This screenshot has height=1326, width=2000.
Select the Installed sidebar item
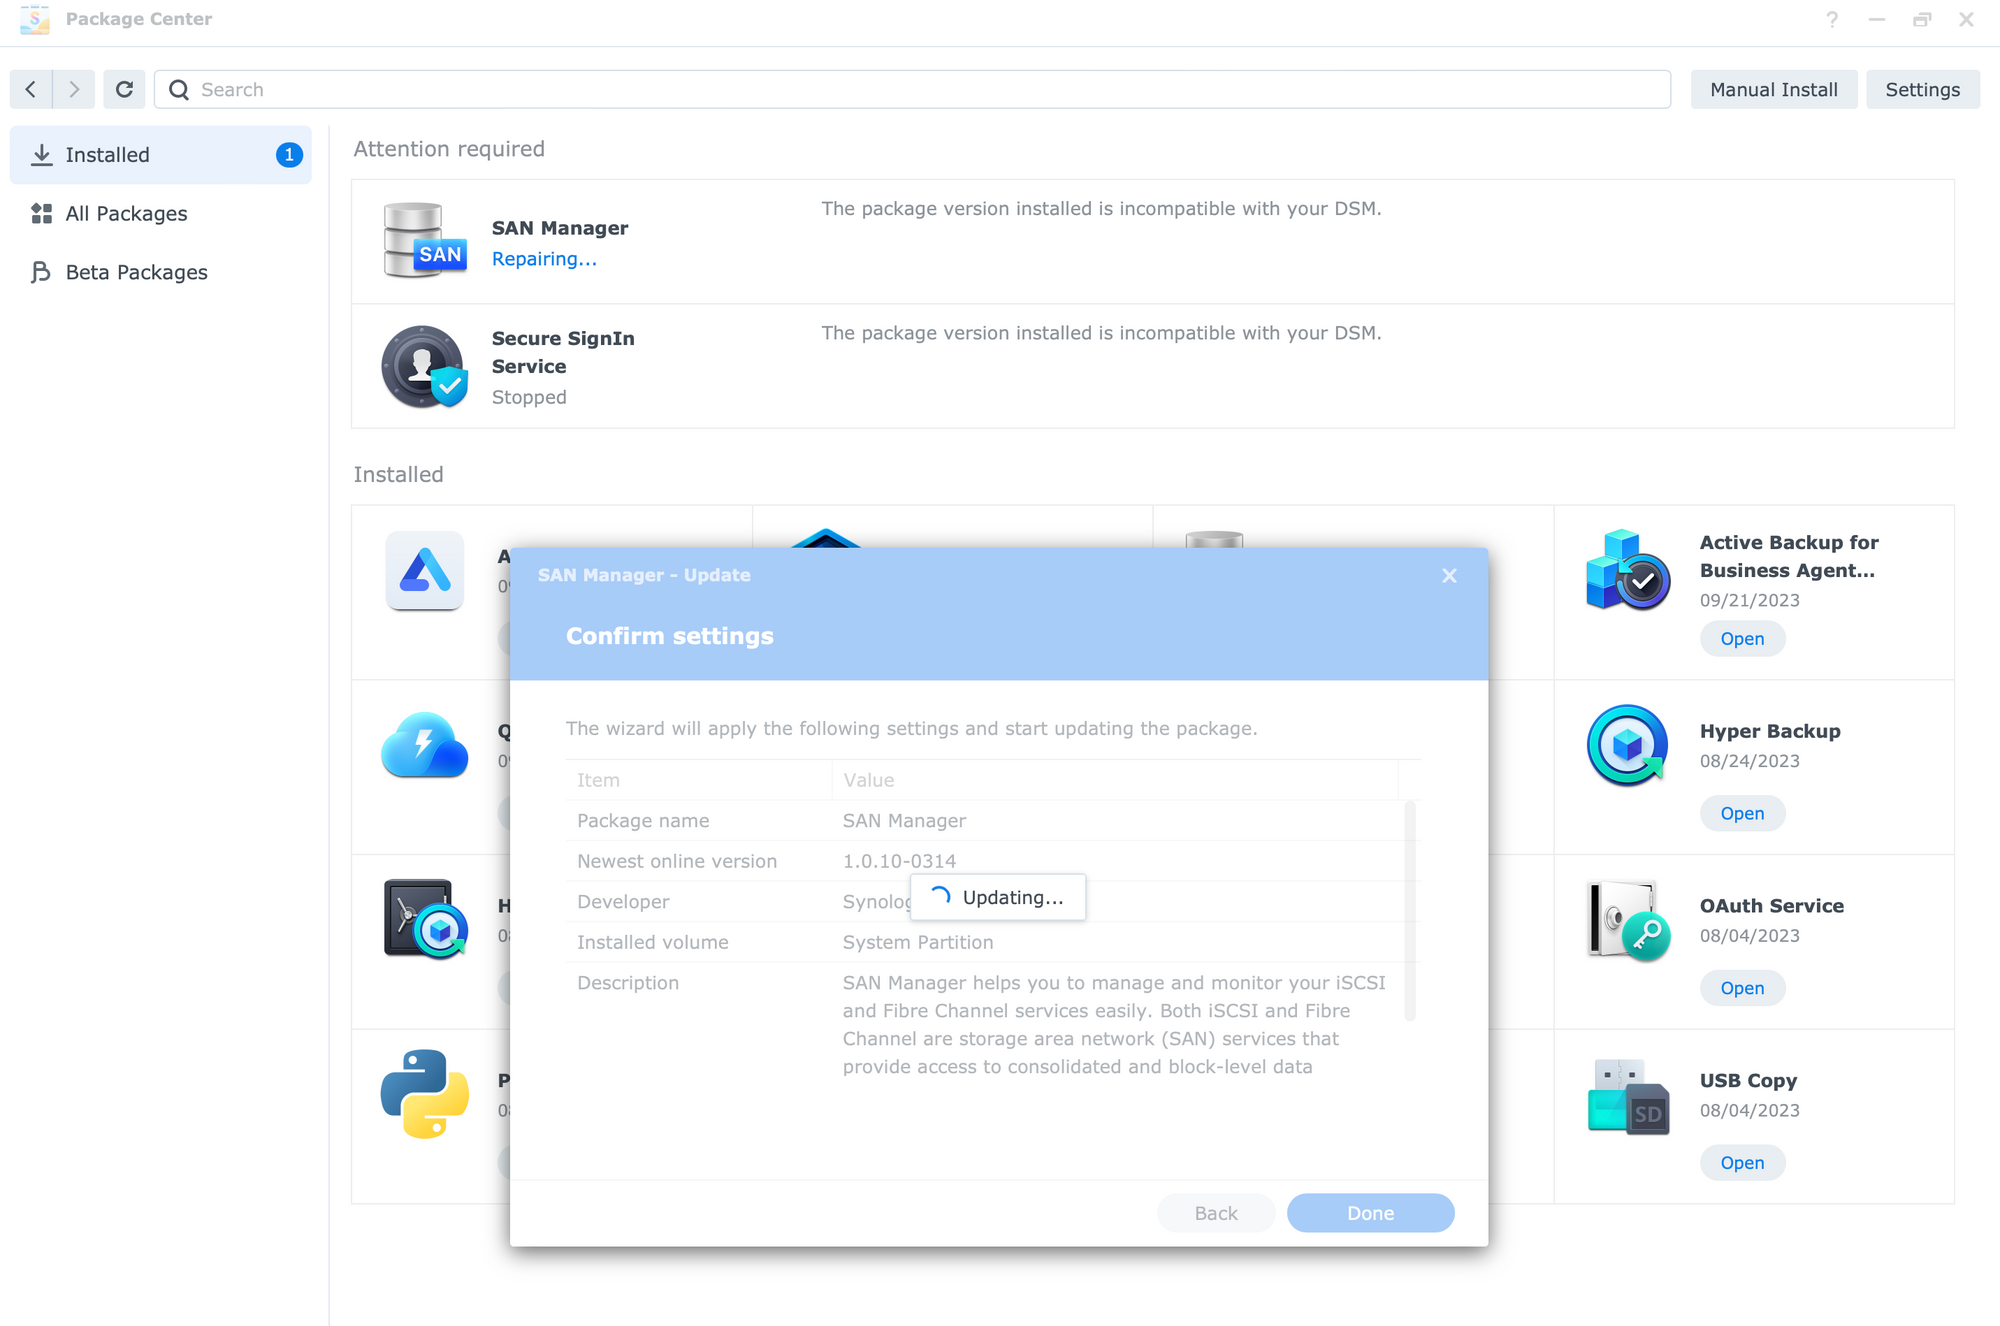(x=161, y=155)
